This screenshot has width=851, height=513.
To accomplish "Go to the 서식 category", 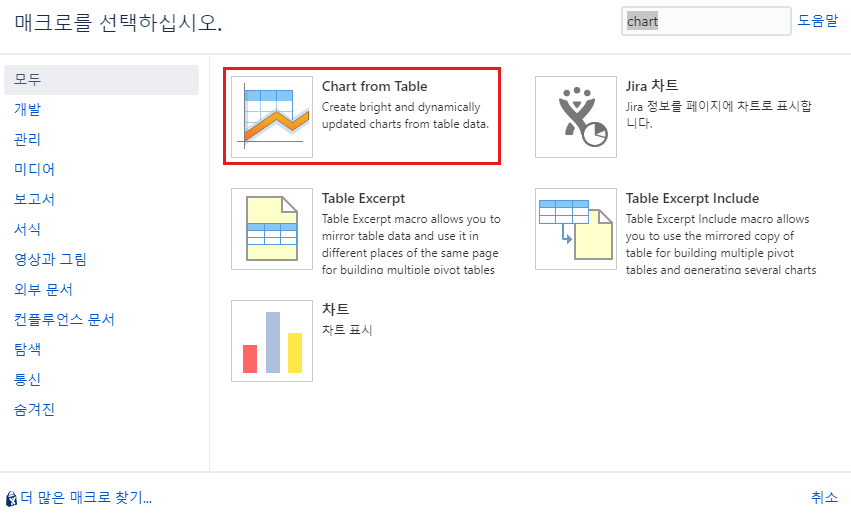I will click(x=28, y=229).
